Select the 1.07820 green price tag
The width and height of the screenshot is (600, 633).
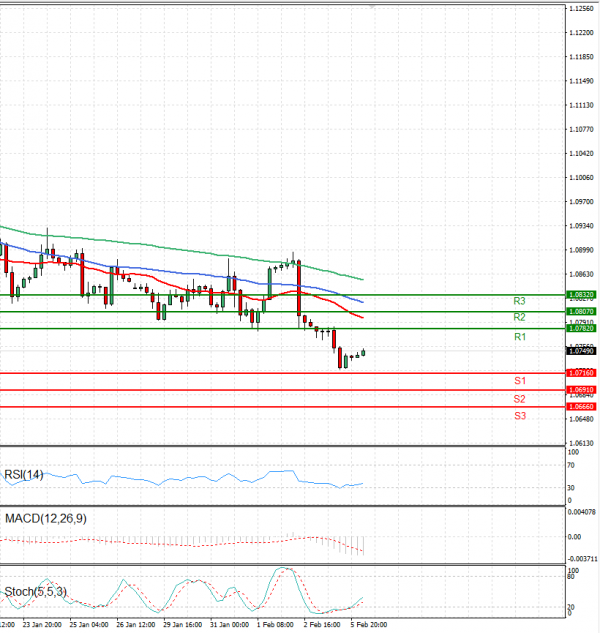(581, 329)
